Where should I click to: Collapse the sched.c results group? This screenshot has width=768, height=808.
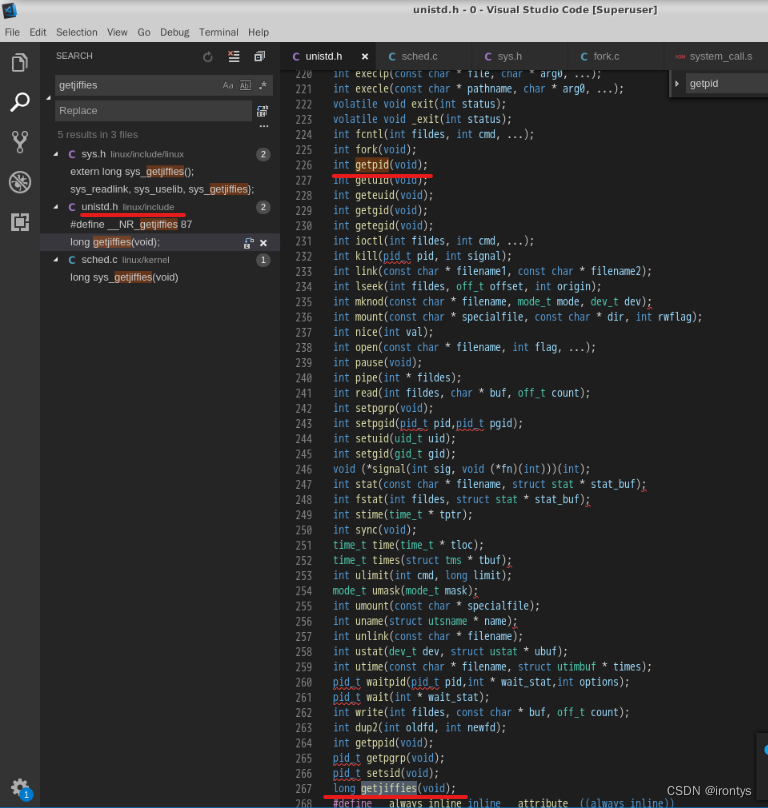click(57, 260)
